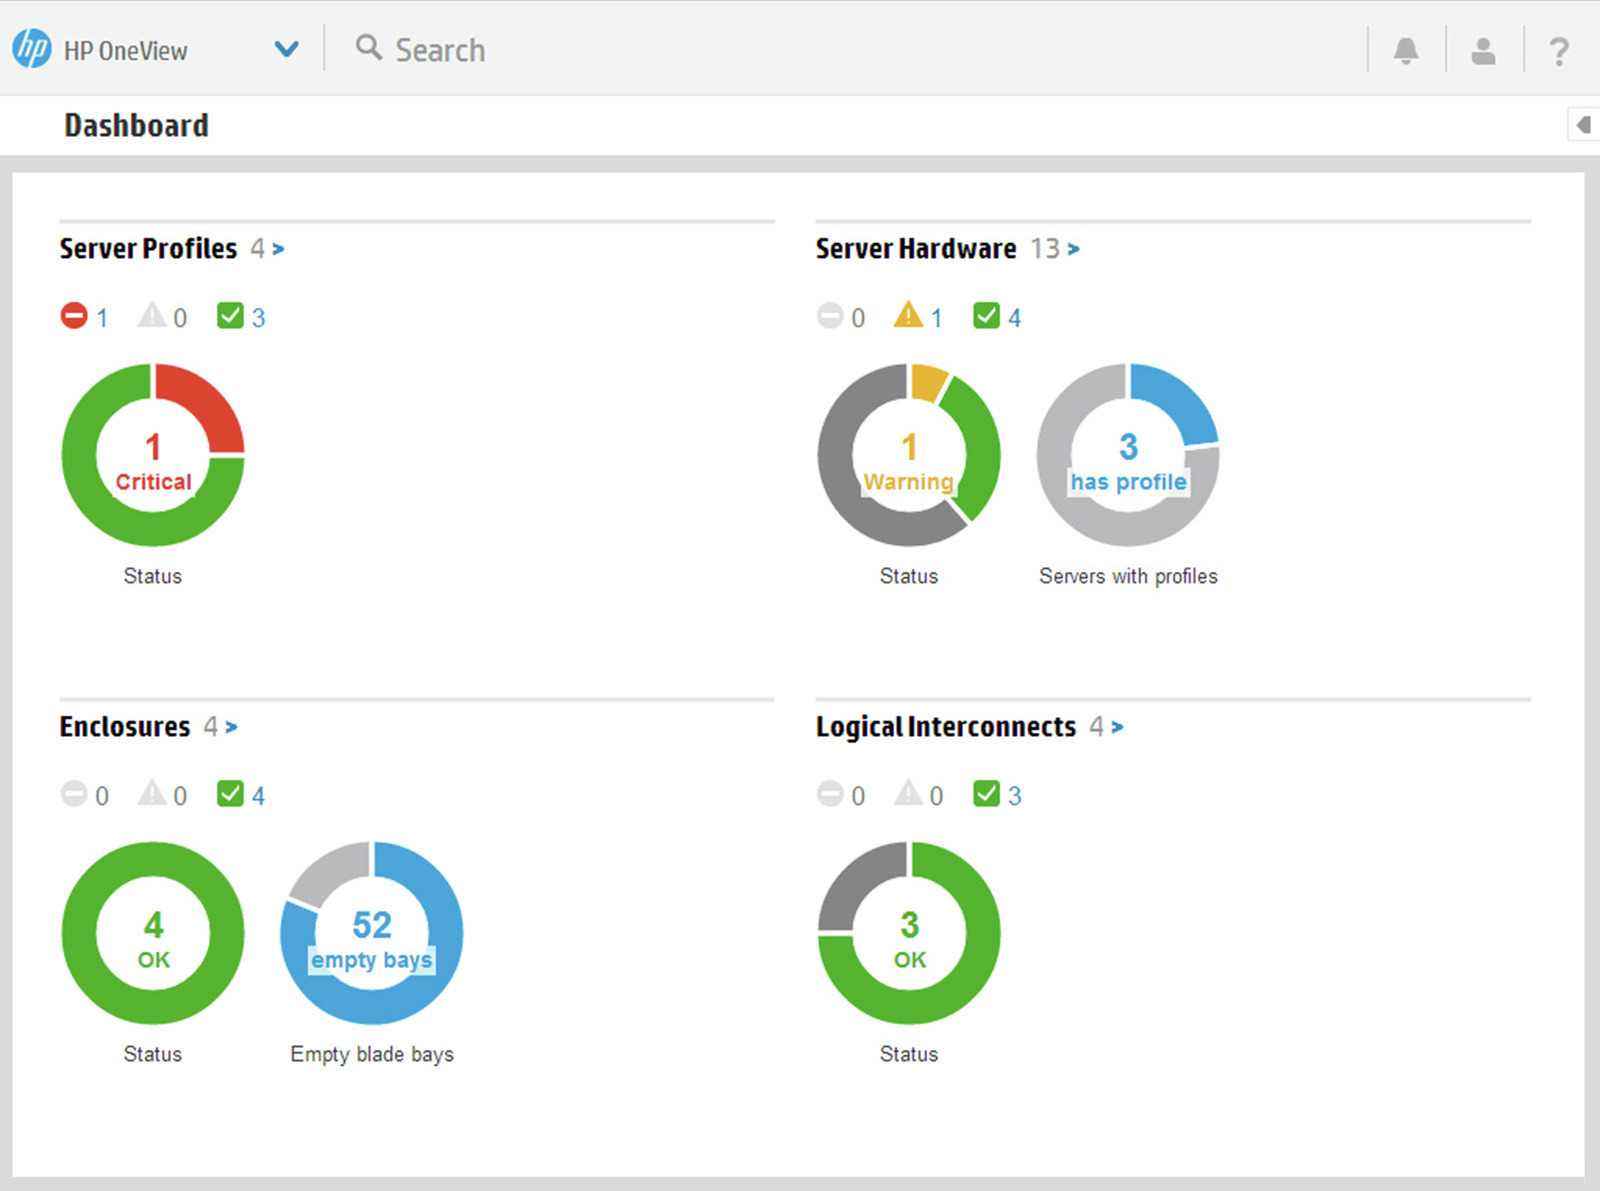Open the HP OneView main menu dropdown
1600x1191 pixels.
(287, 49)
